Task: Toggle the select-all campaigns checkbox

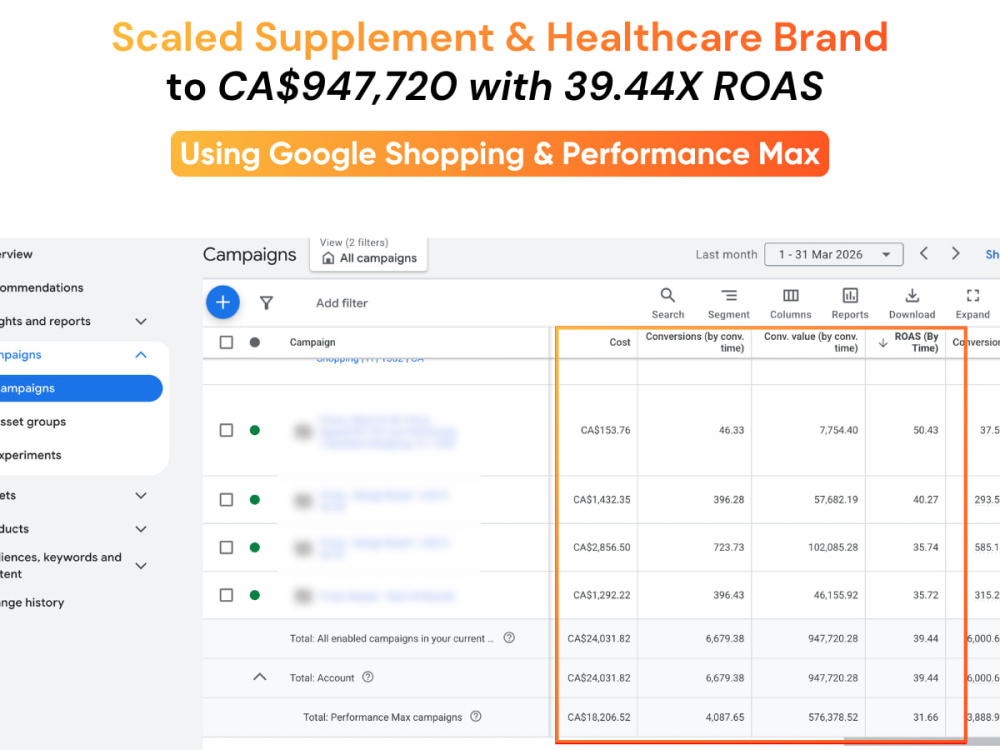Action: point(226,342)
